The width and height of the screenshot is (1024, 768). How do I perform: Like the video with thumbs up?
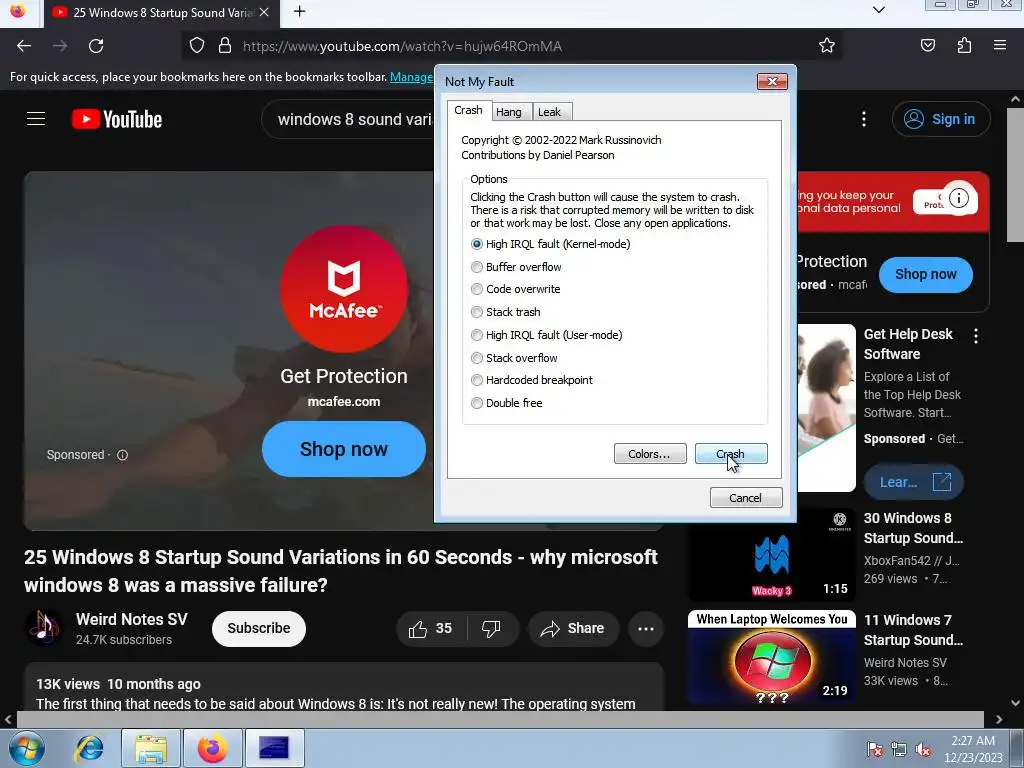430,629
